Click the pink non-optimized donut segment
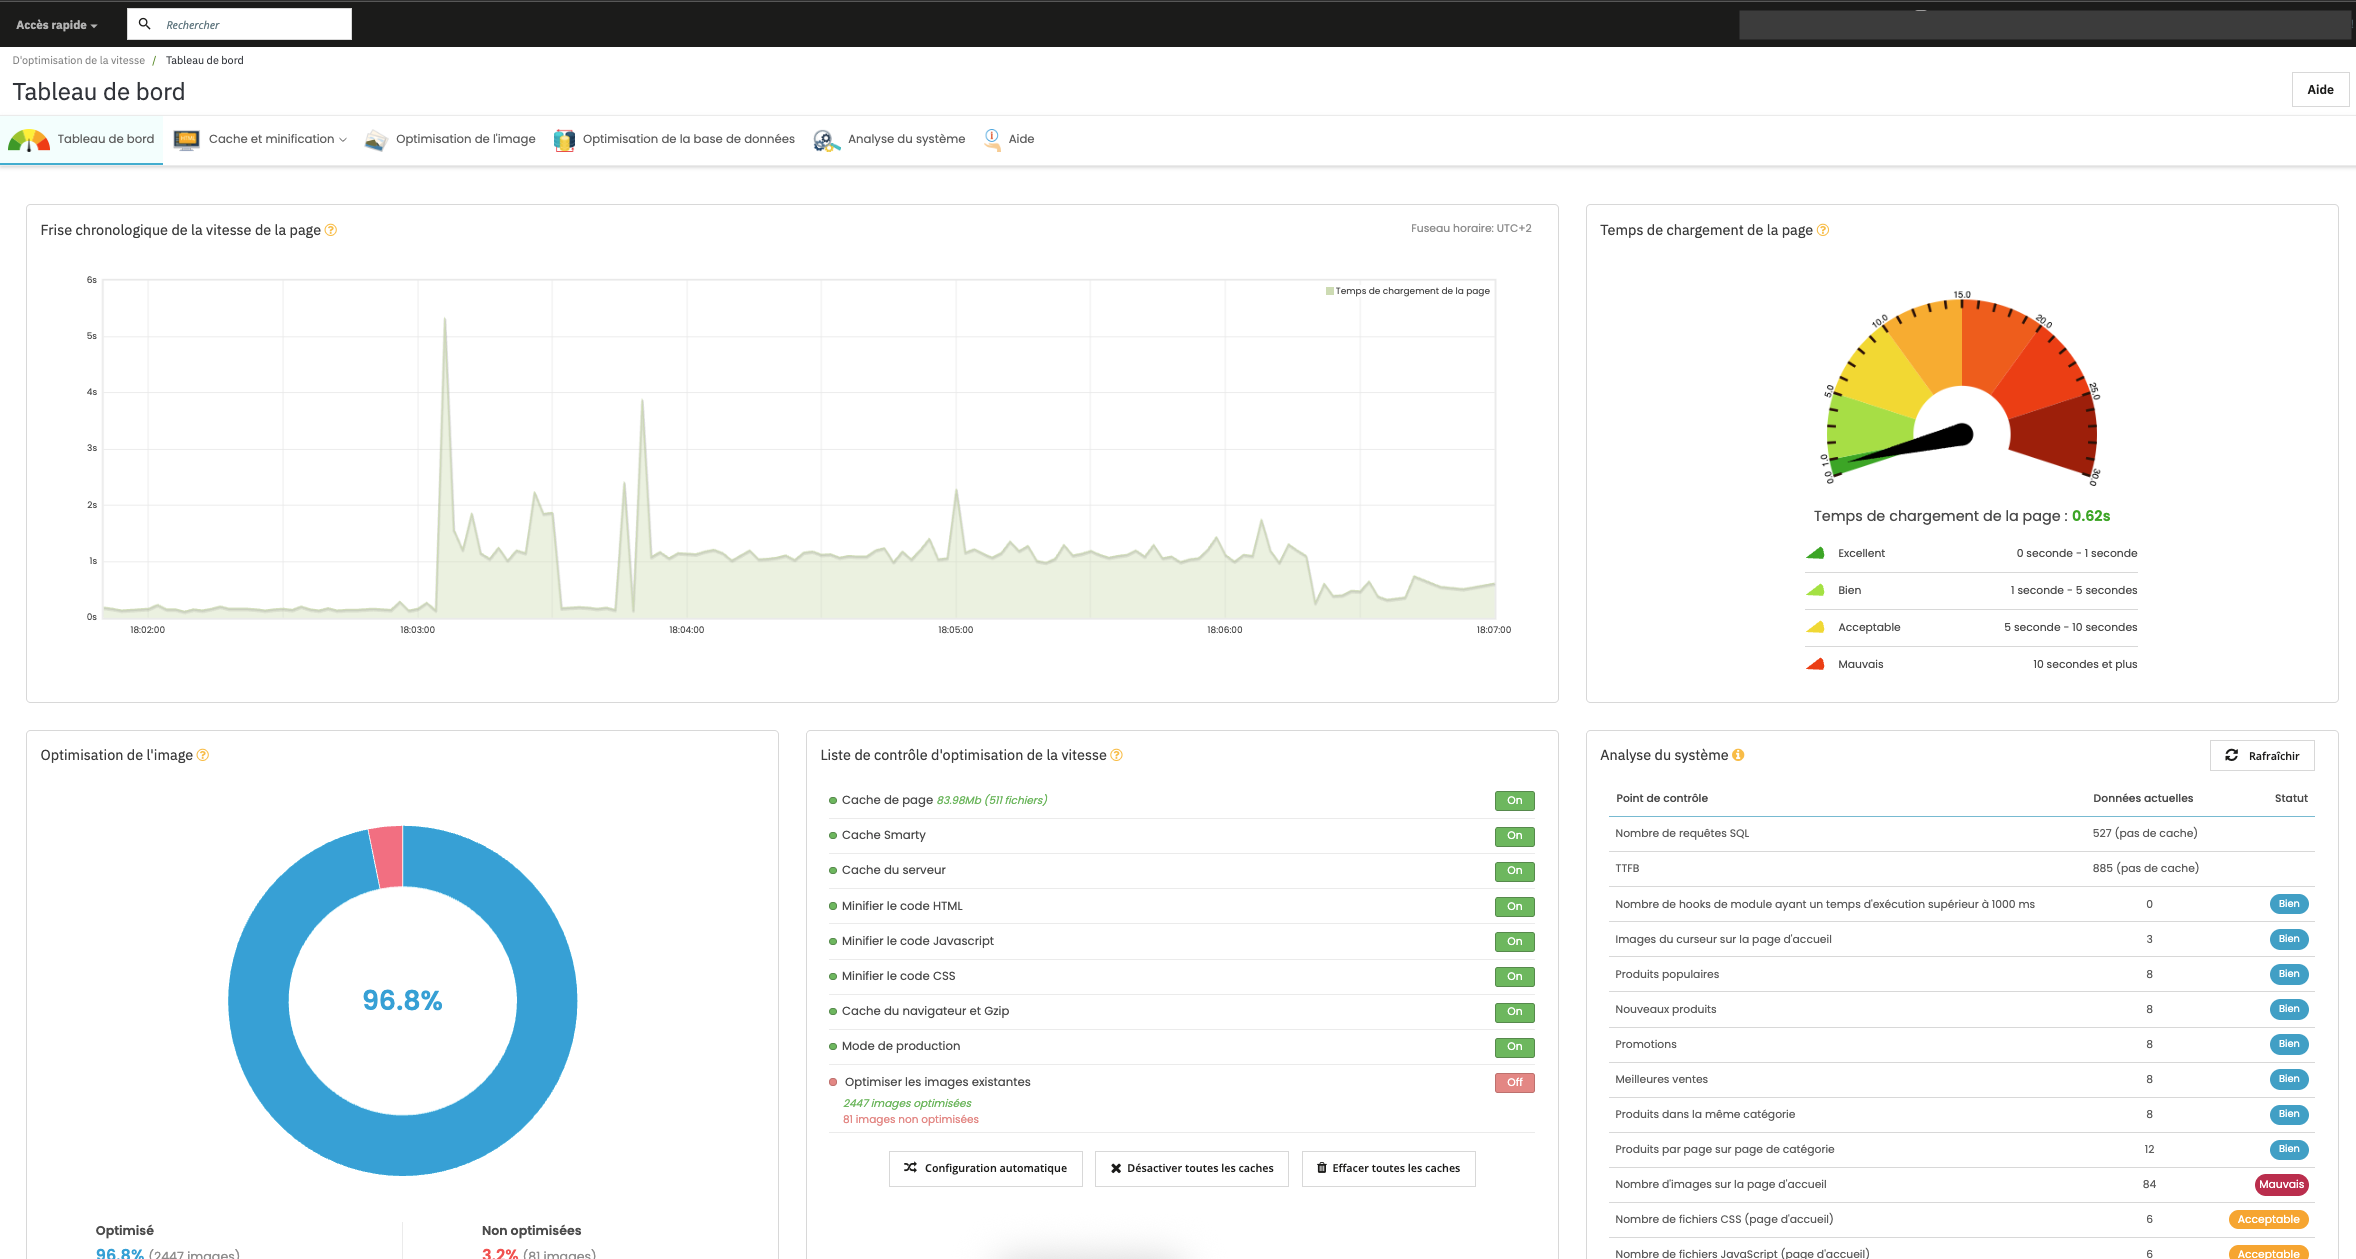Image resolution: width=2356 pixels, height=1259 pixels. click(x=387, y=857)
